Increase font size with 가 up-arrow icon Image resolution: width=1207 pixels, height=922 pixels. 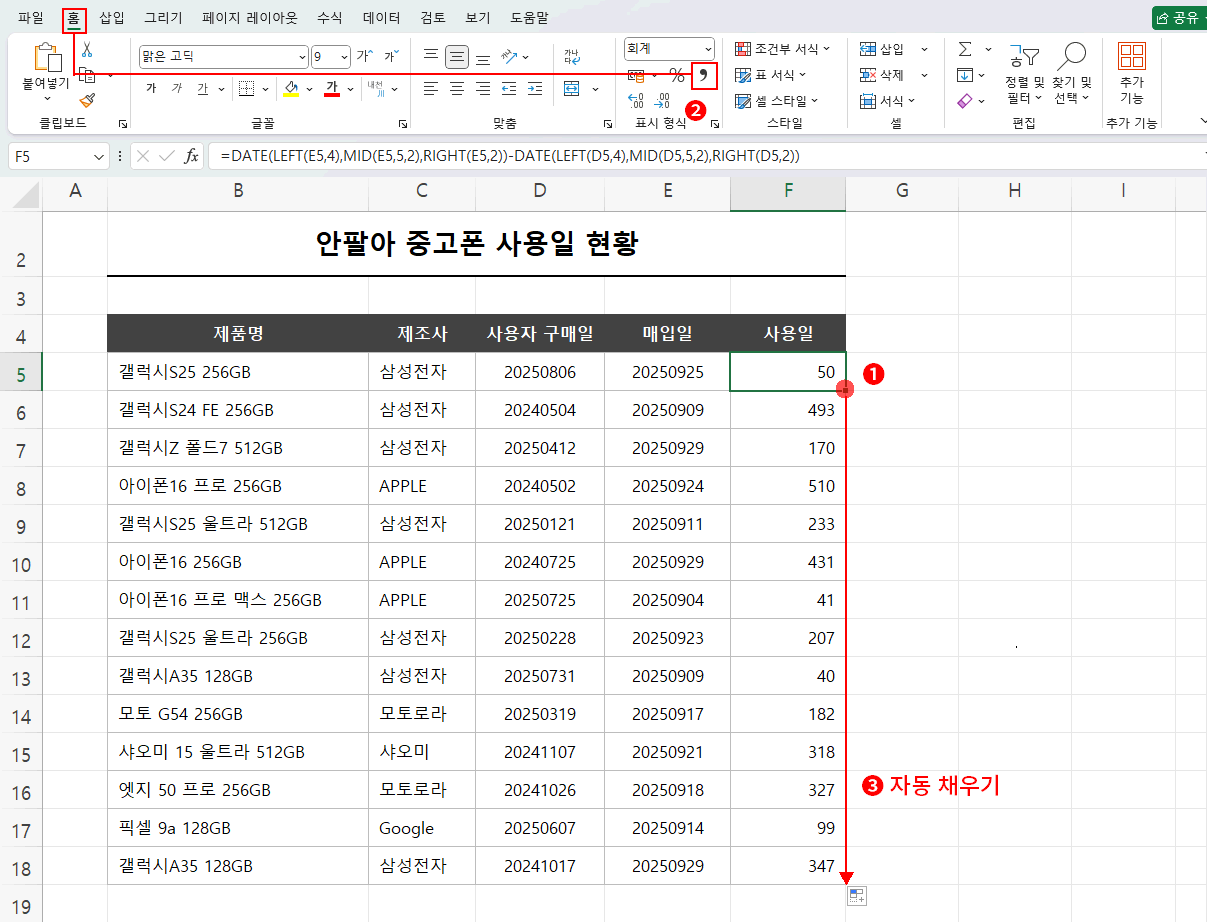point(365,57)
